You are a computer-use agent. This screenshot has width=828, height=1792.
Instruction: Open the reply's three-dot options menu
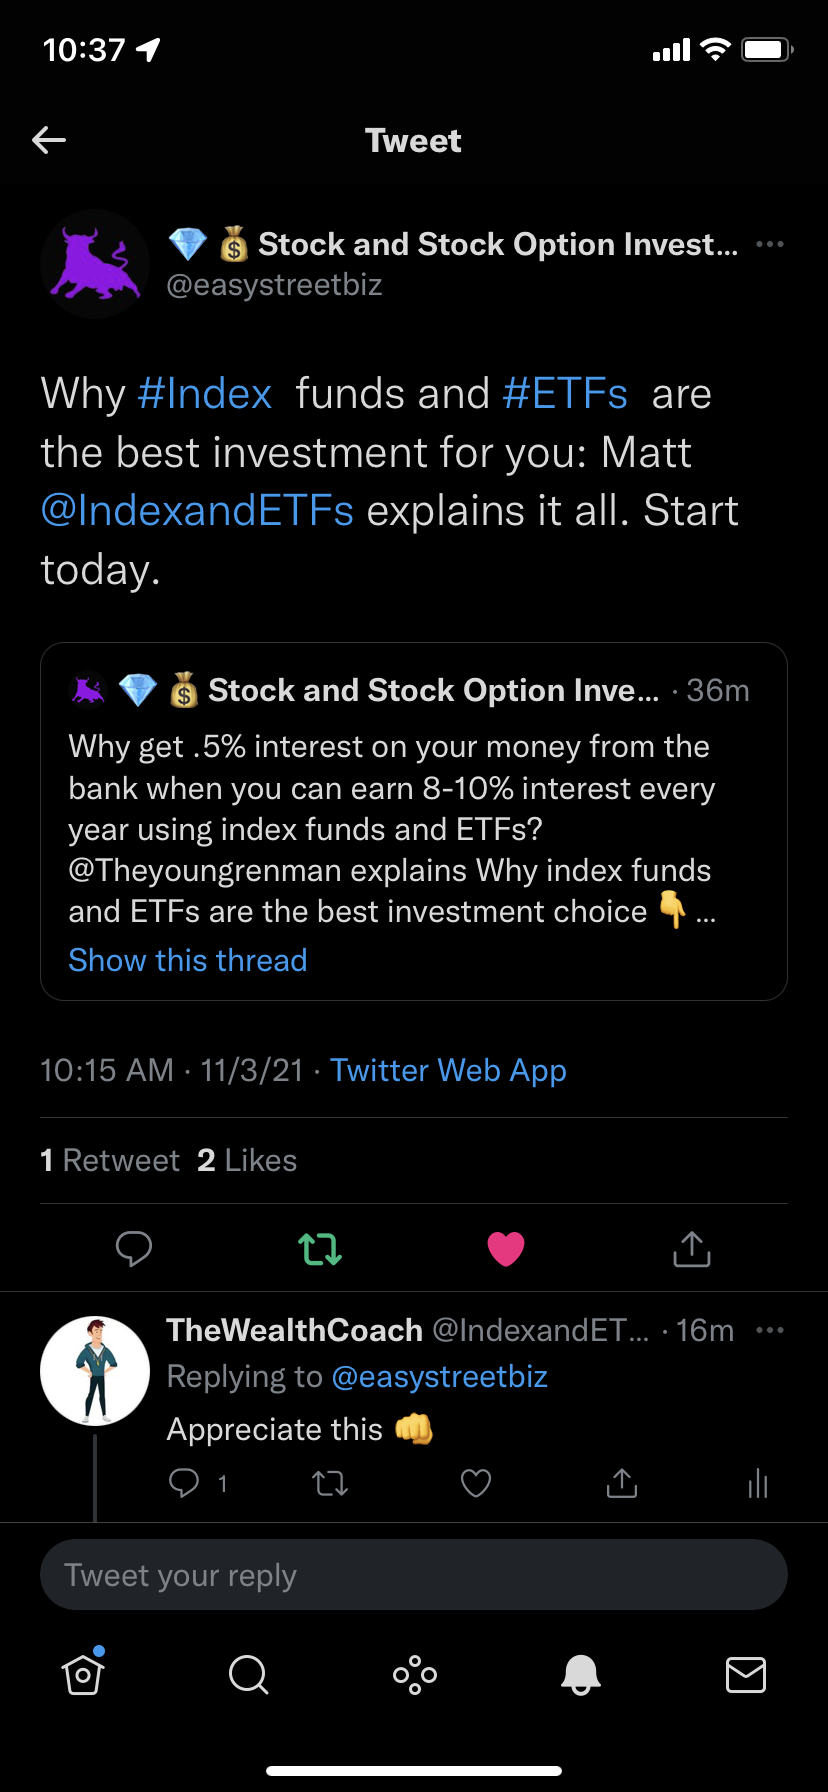[769, 1330]
